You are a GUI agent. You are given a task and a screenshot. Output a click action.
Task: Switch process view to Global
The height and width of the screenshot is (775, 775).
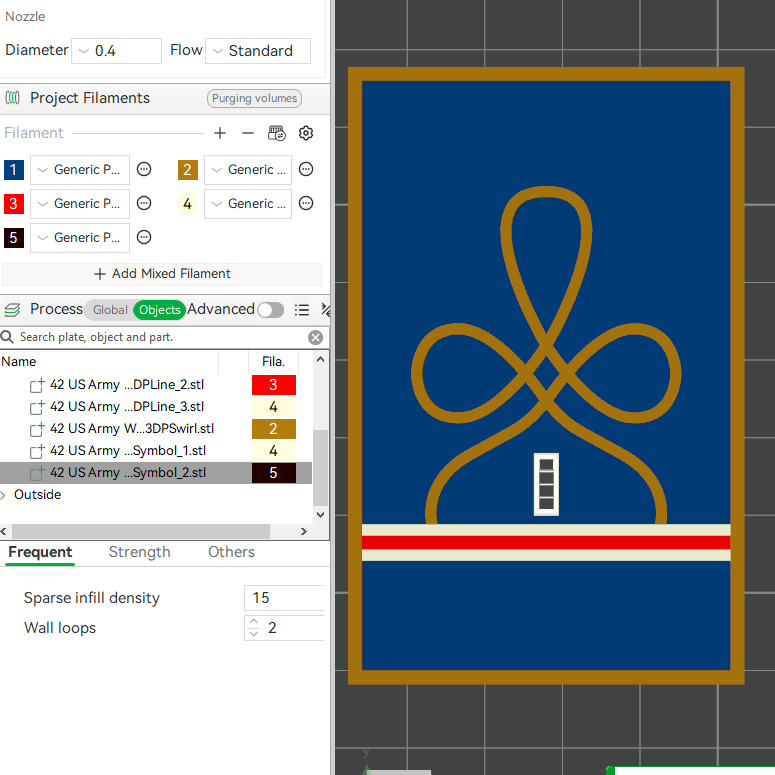tap(110, 310)
